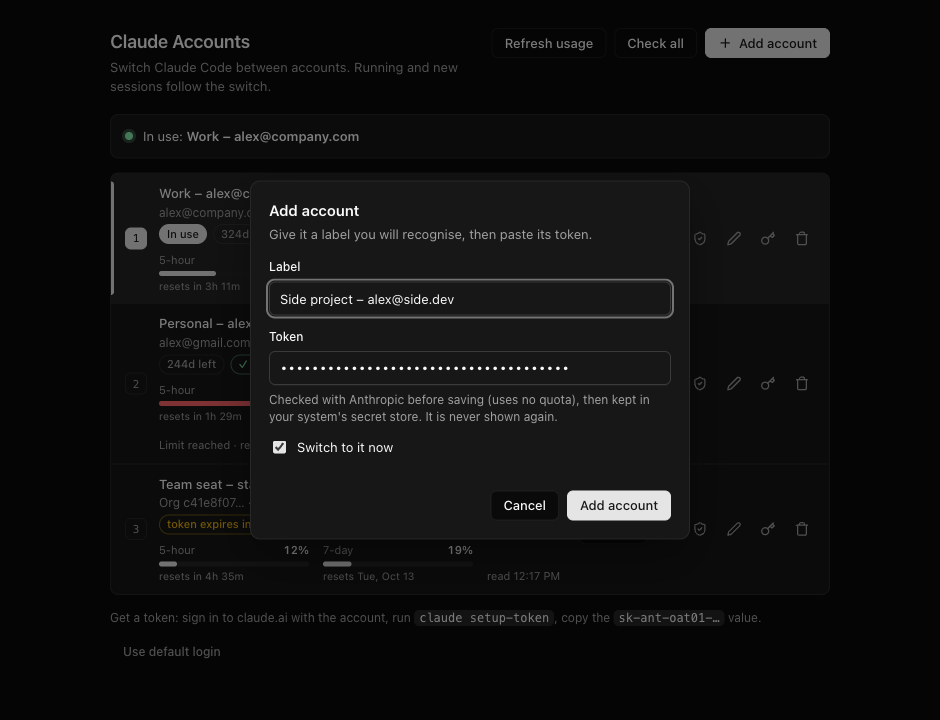Click the Token password field
940x720 pixels.
click(x=470, y=368)
